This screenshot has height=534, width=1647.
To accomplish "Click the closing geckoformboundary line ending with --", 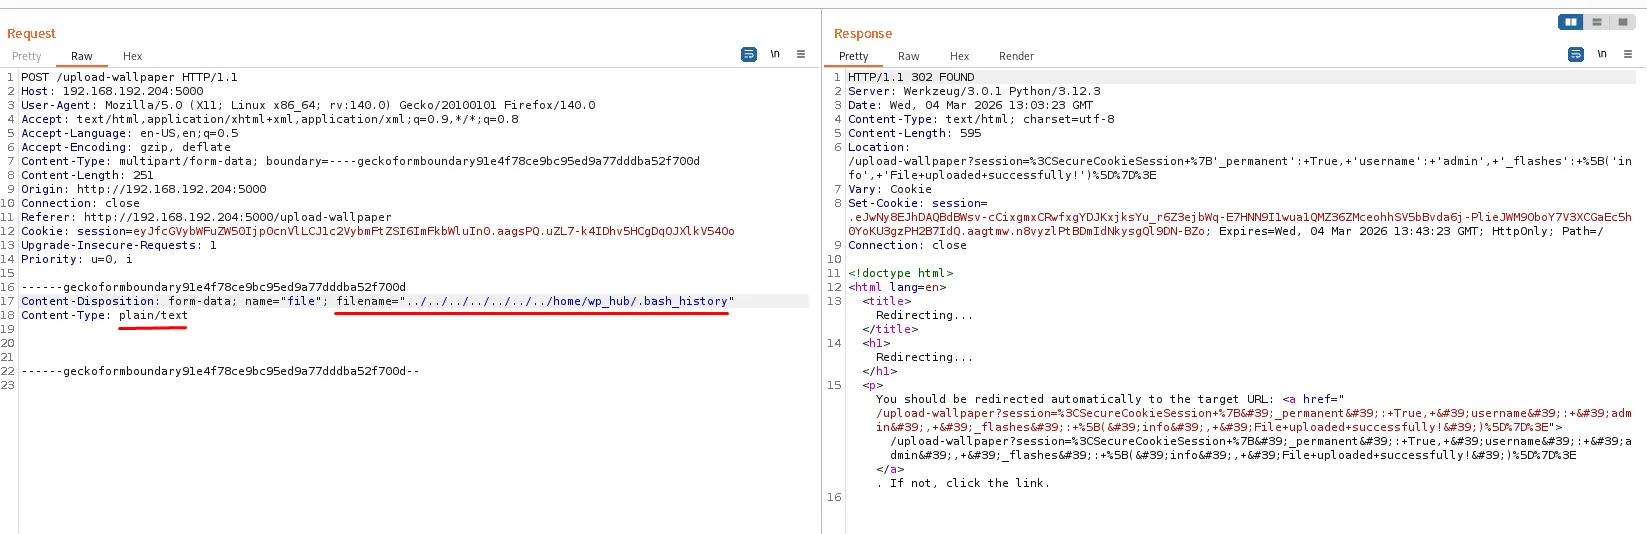I will click(x=220, y=371).
